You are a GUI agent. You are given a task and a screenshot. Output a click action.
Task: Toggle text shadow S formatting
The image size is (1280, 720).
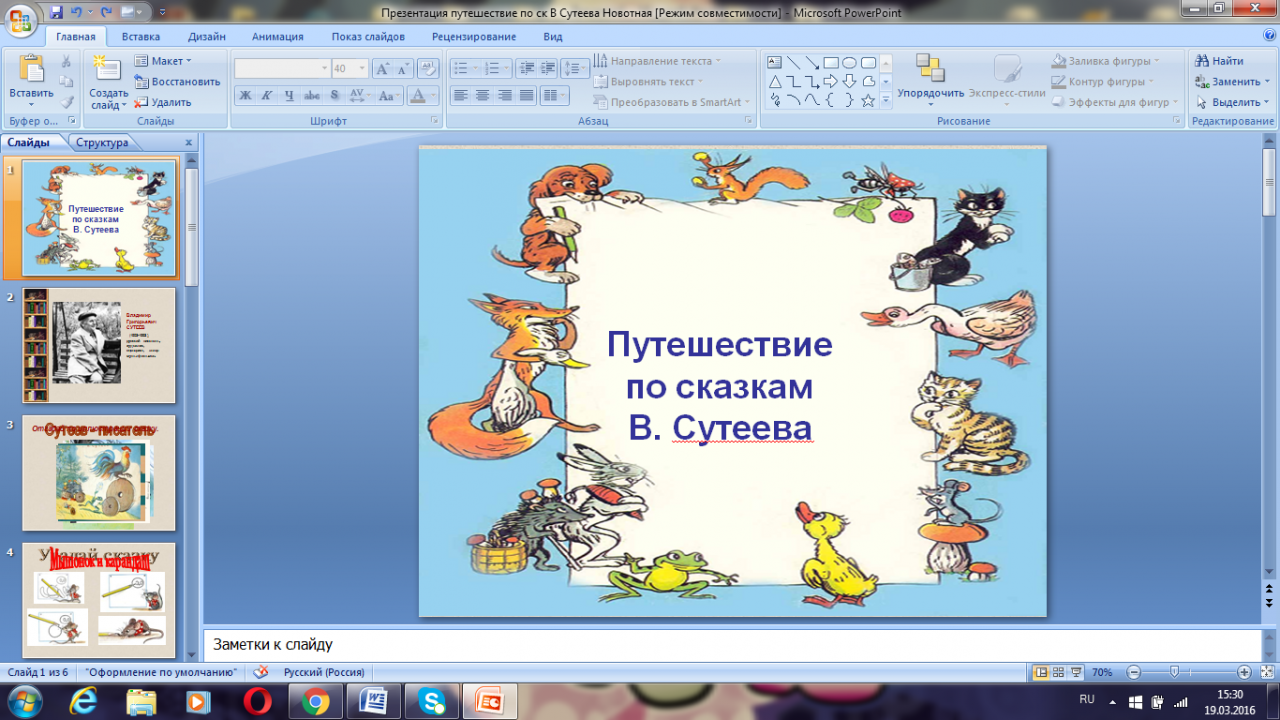[x=334, y=96]
